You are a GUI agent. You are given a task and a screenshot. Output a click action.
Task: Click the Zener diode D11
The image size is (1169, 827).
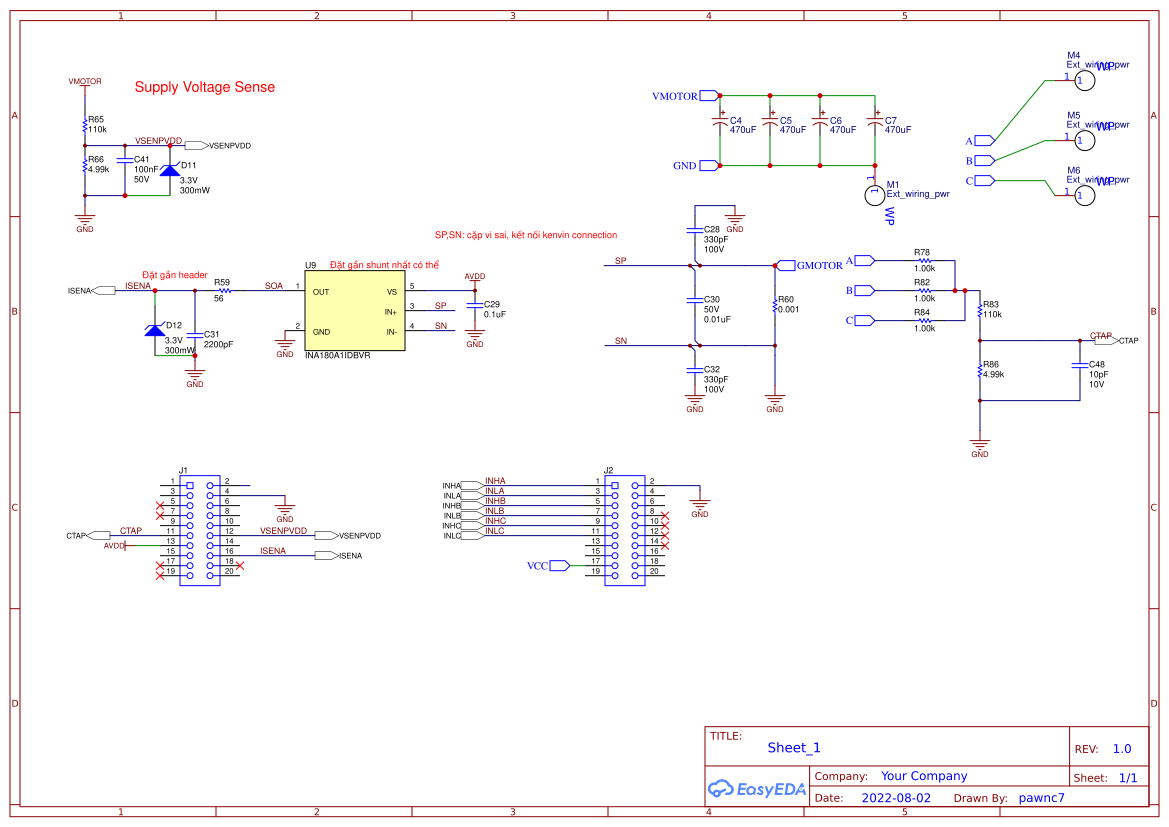click(x=170, y=168)
